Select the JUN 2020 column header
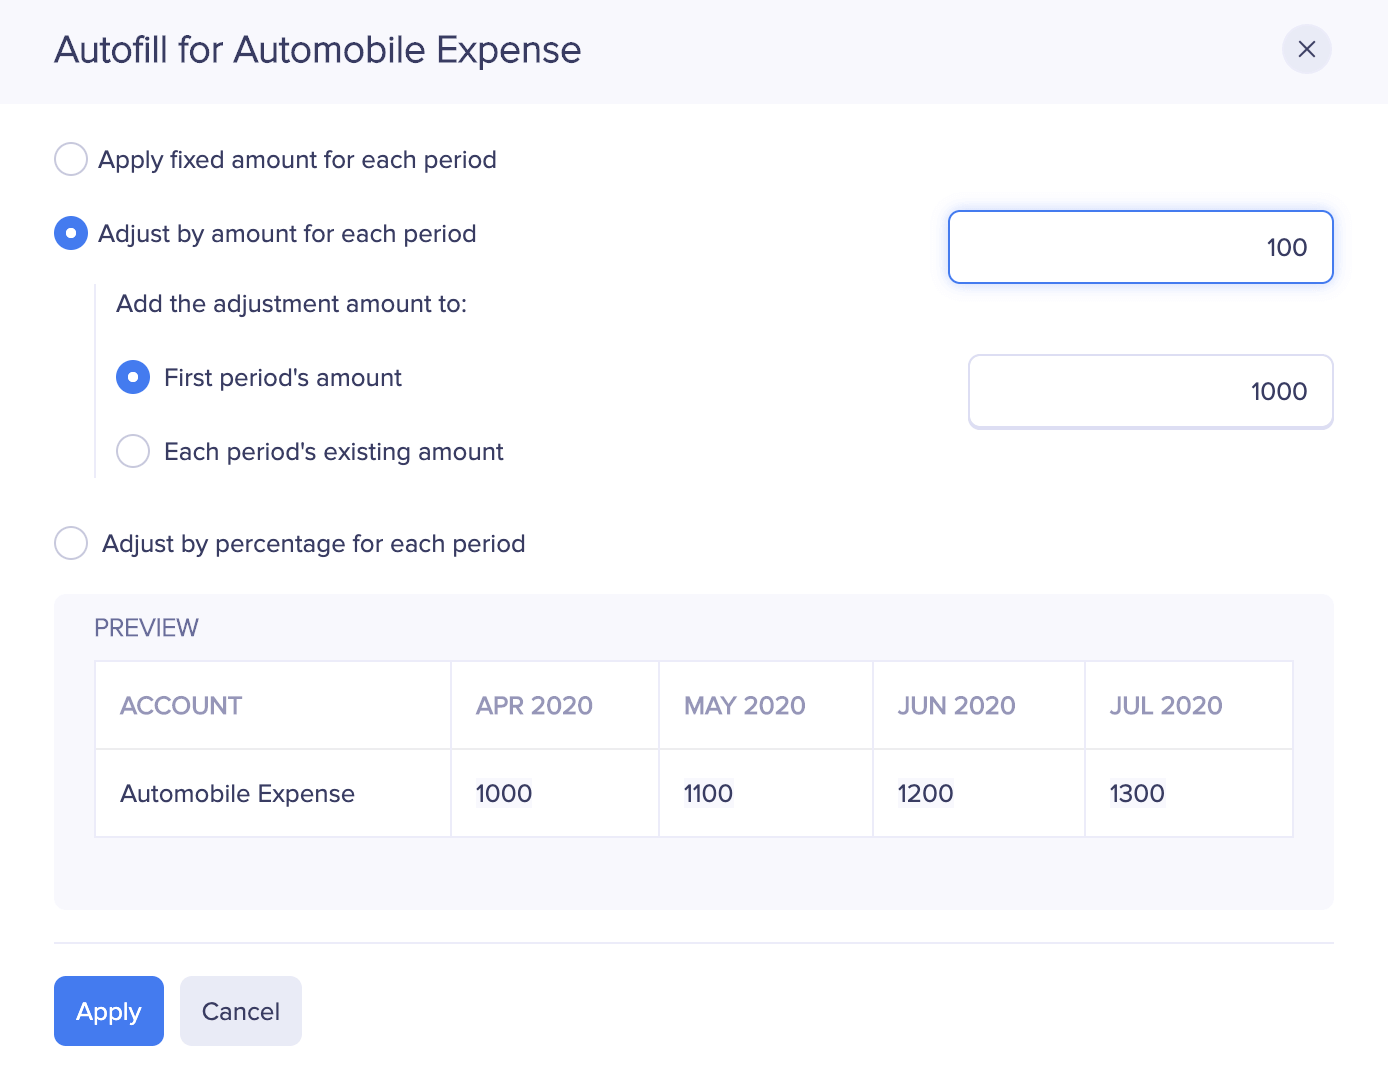Image resolution: width=1388 pixels, height=1070 pixels. 956,705
